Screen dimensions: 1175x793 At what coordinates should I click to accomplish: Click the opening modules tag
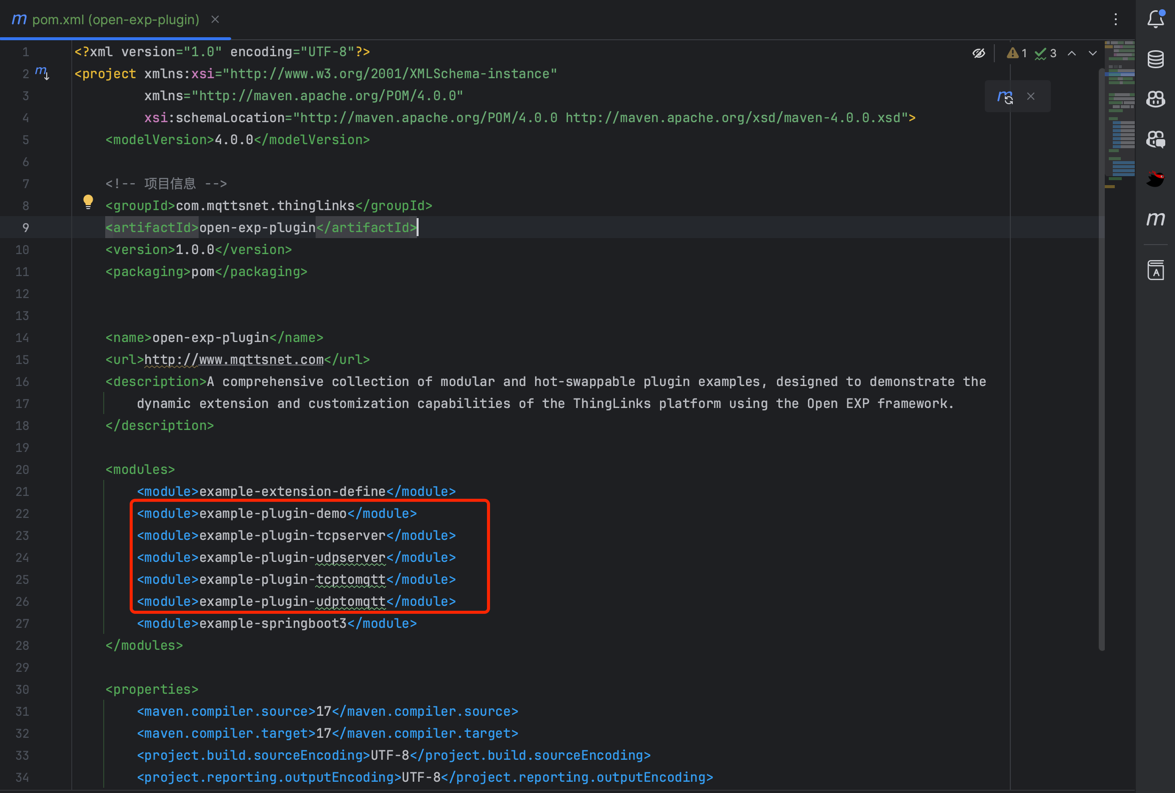pyautogui.click(x=140, y=470)
